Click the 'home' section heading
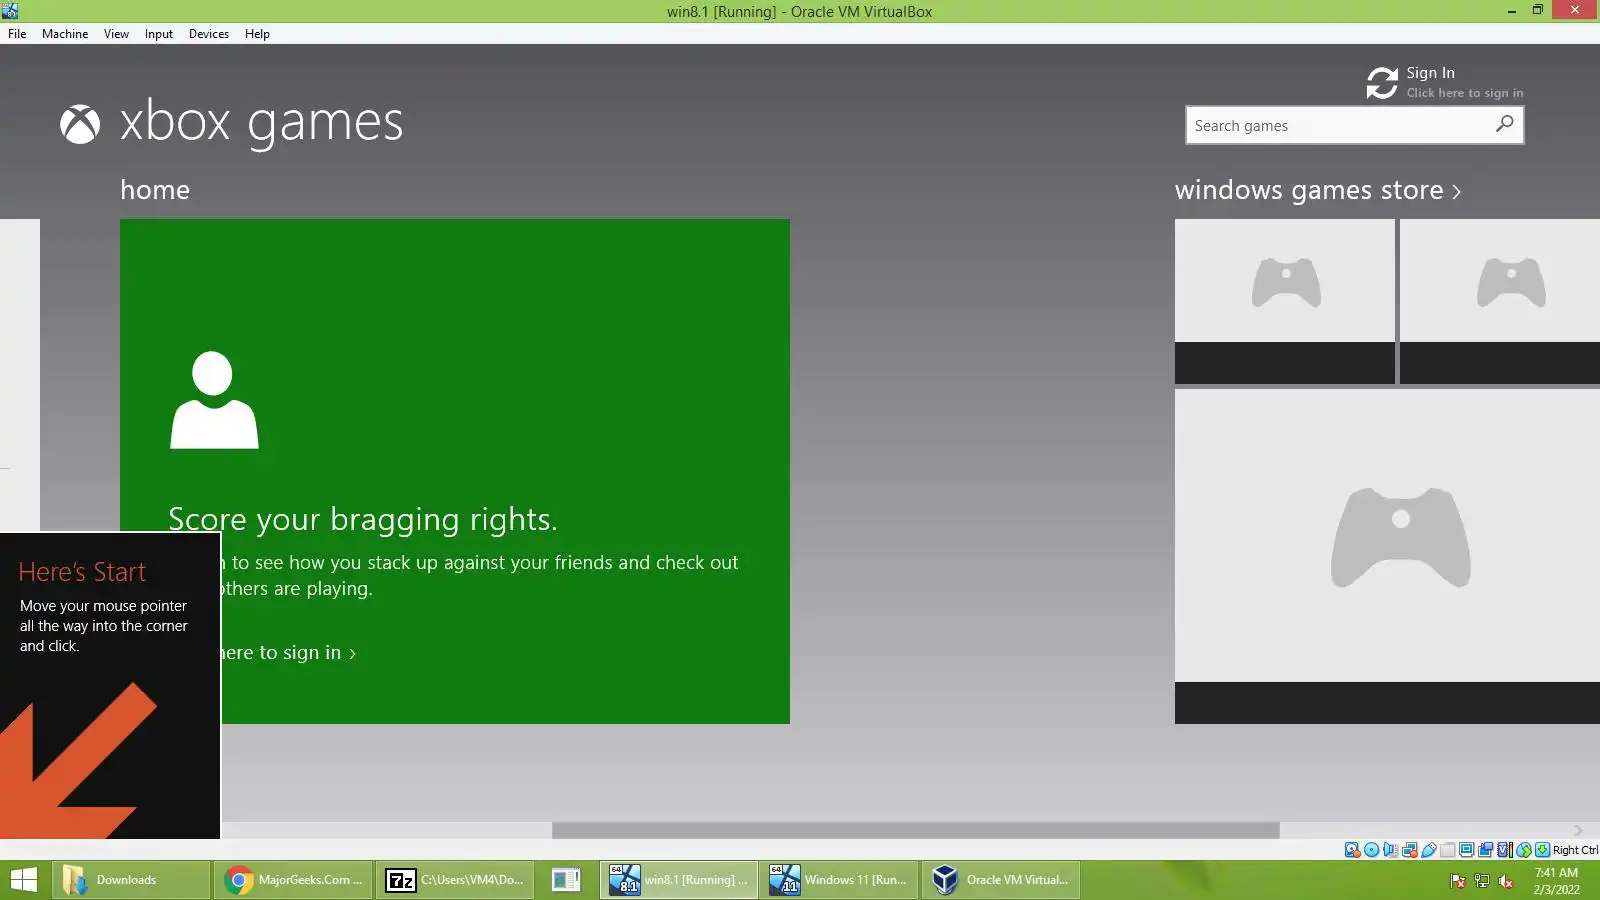Screen dimensions: 1600x900 pyautogui.click(x=155, y=190)
